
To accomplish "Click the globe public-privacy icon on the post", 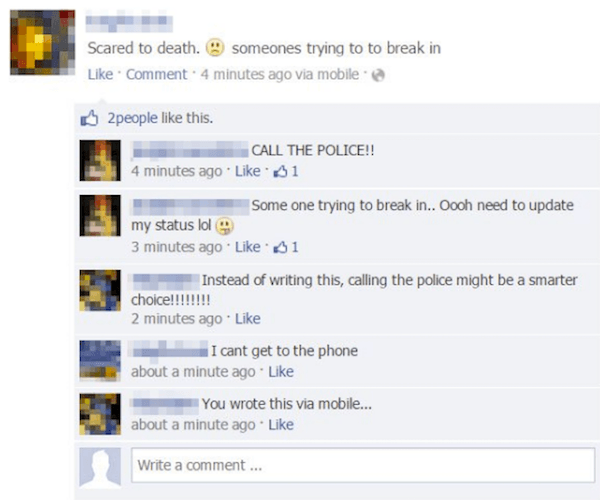I will coord(378,75).
